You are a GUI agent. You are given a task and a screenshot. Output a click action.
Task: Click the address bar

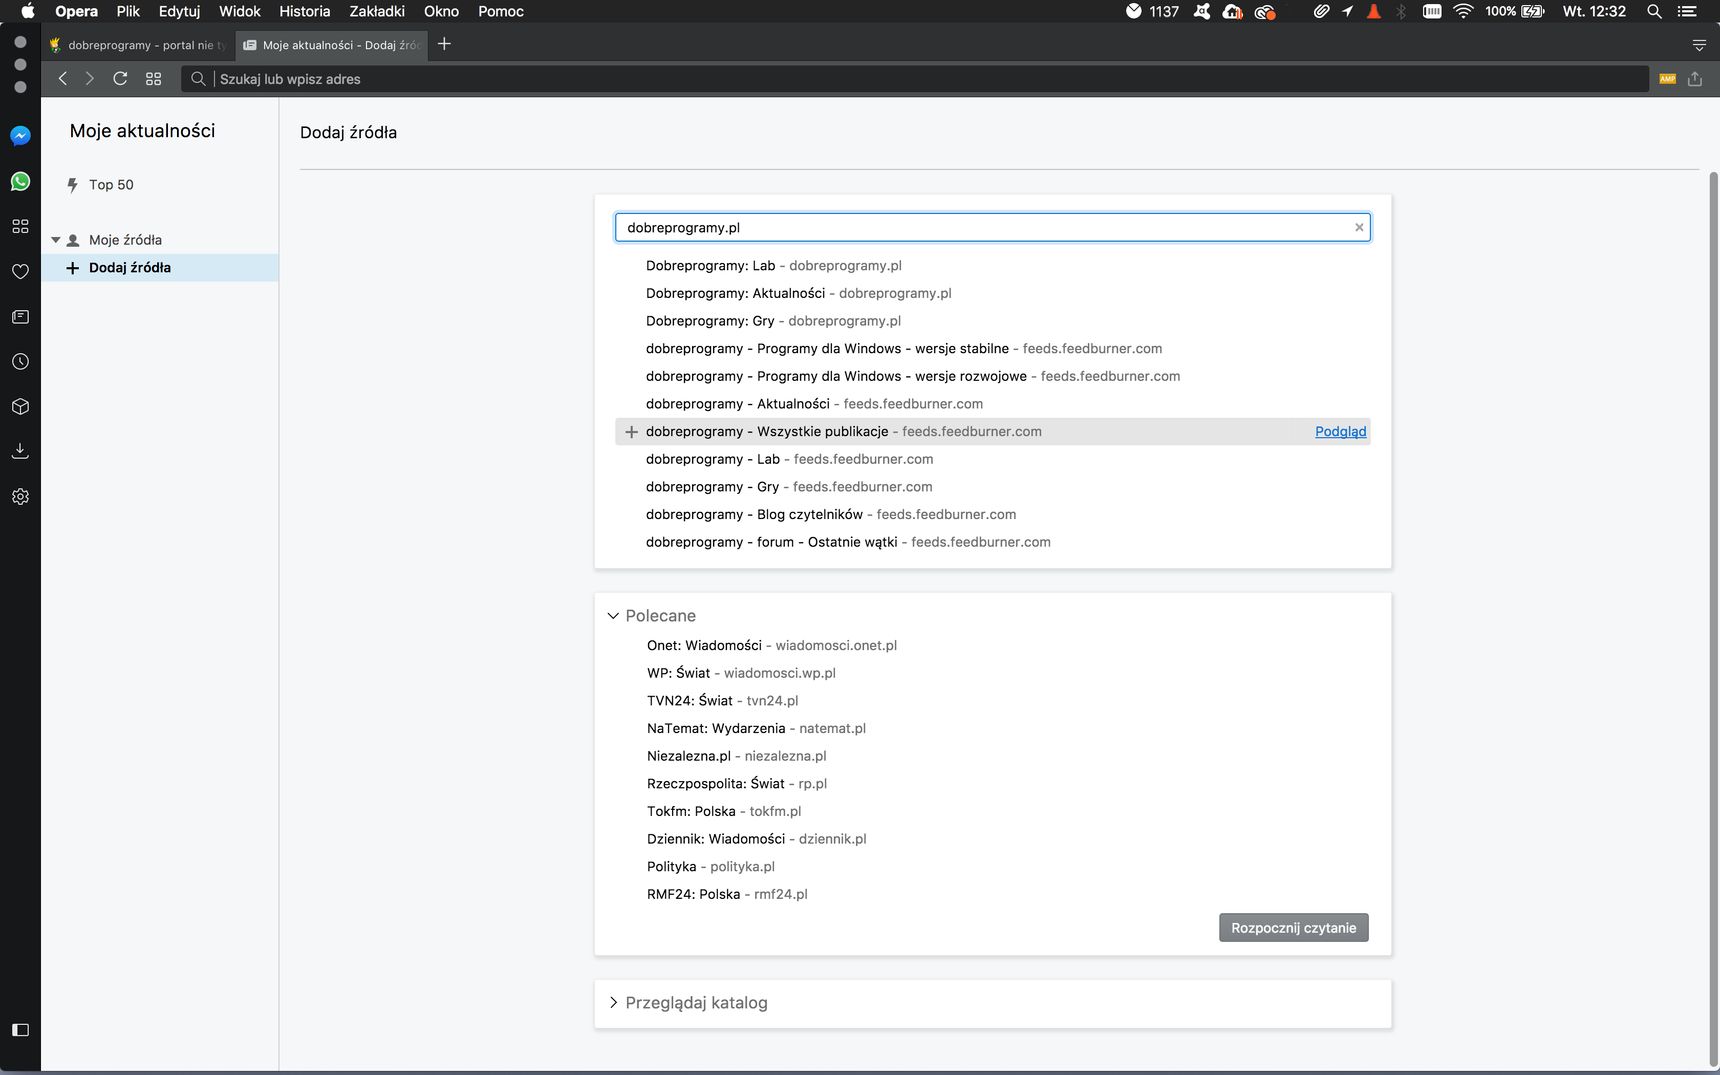tap(914, 79)
